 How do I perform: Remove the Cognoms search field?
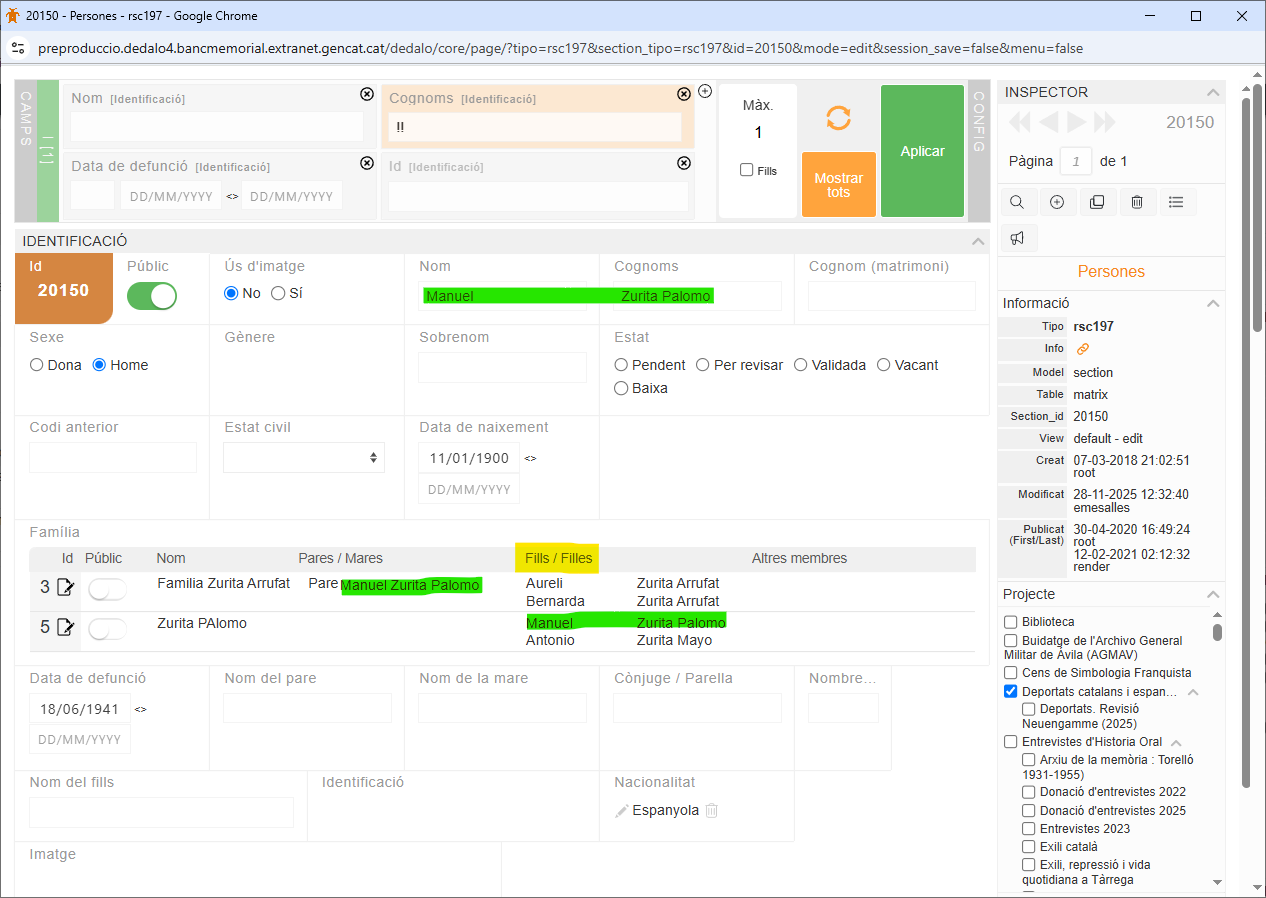(x=684, y=94)
